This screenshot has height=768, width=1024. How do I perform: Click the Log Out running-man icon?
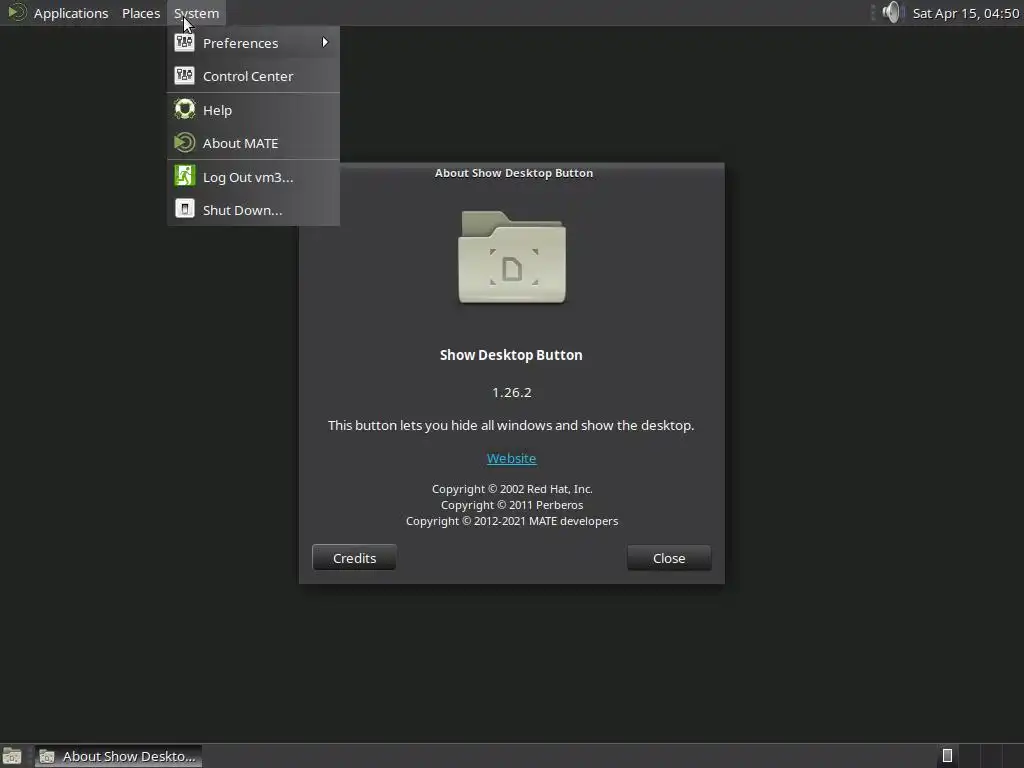[184, 176]
